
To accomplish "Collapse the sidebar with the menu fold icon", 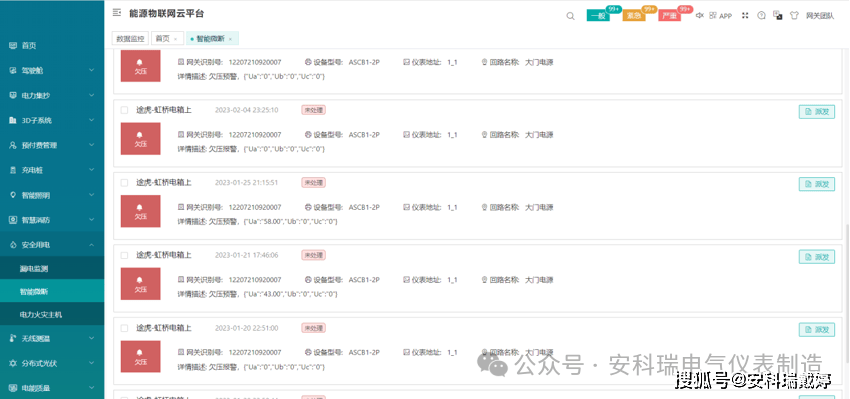I will [x=117, y=13].
